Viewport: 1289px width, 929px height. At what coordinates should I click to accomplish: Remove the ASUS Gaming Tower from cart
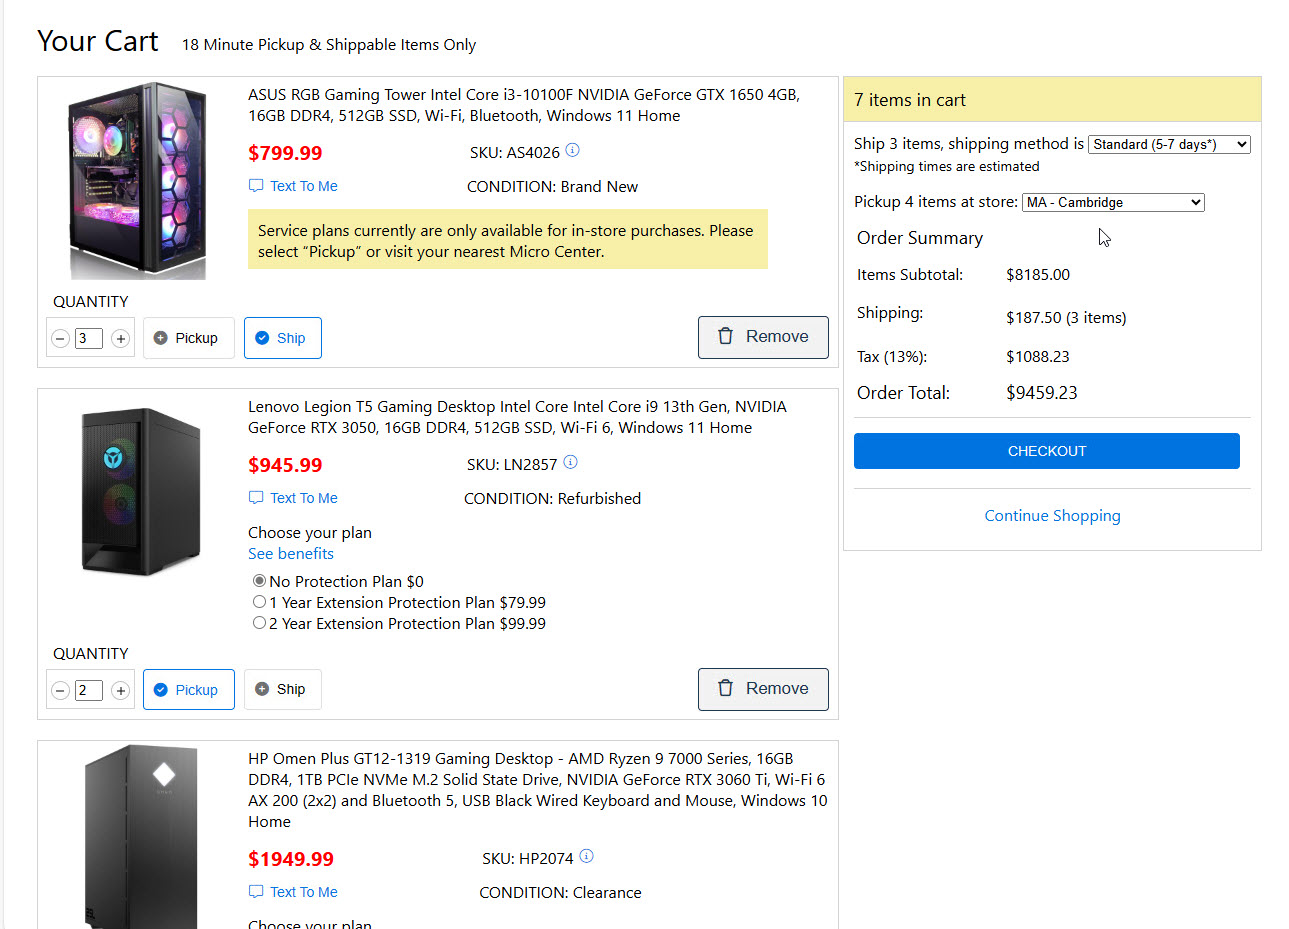pos(763,337)
